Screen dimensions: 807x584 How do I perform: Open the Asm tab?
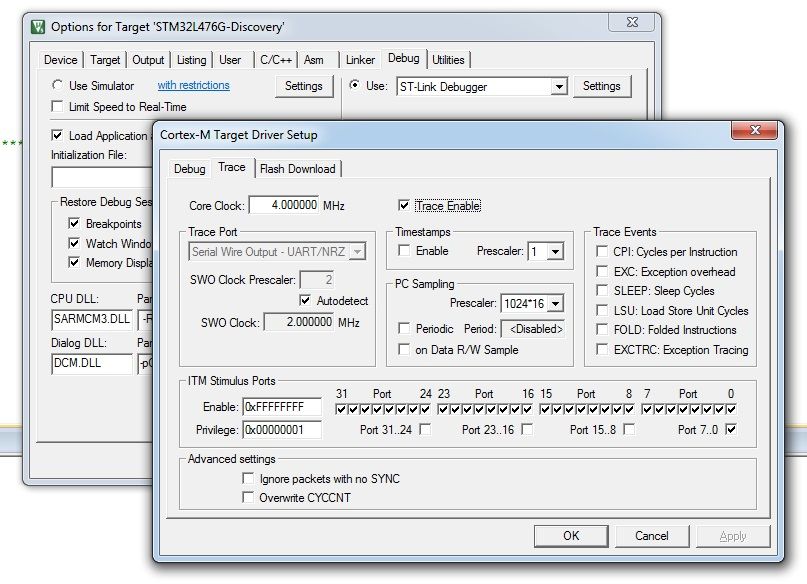(314, 60)
